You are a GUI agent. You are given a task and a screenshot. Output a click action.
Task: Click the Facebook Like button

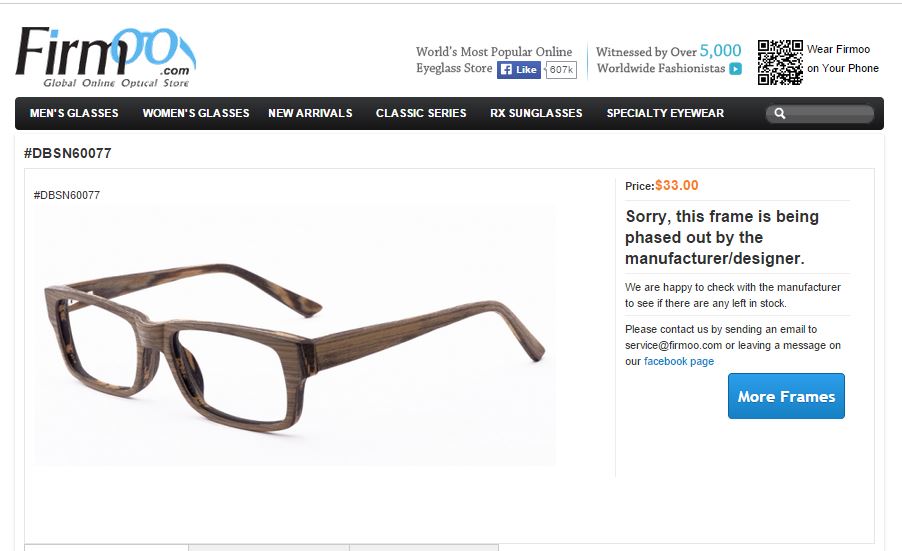(x=518, y=70)
